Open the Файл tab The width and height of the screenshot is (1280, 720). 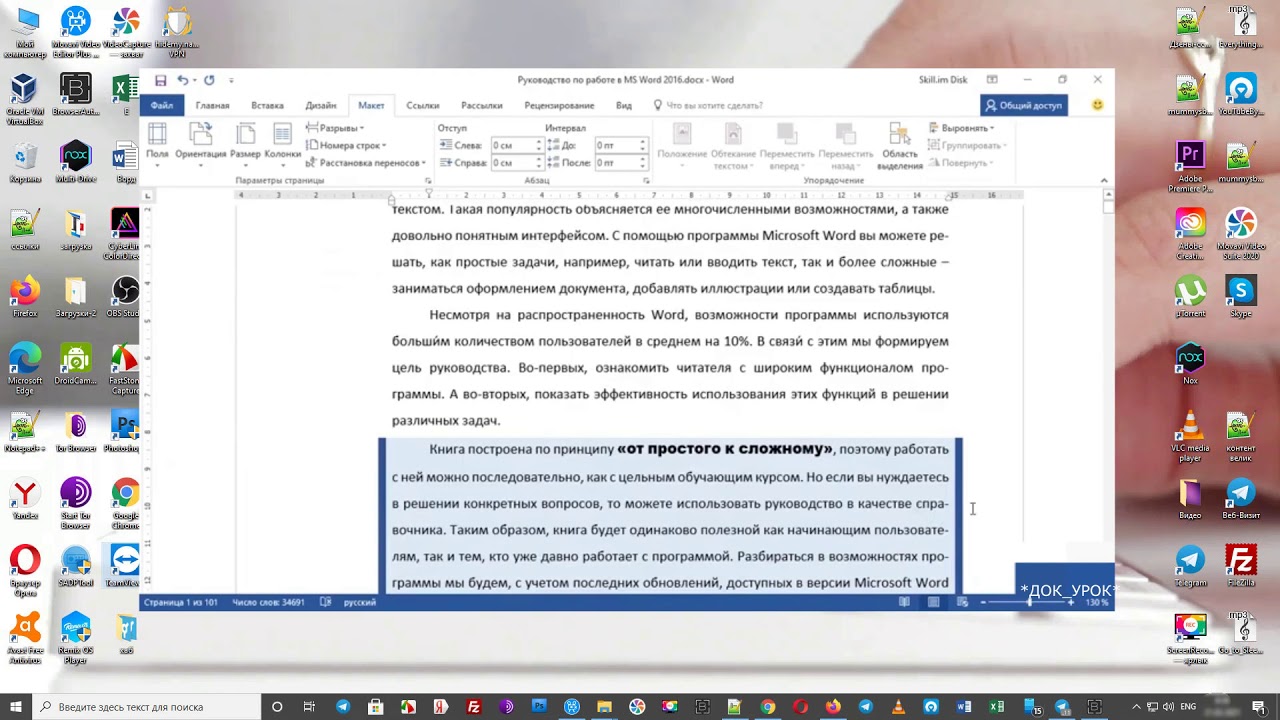(162, 105)
